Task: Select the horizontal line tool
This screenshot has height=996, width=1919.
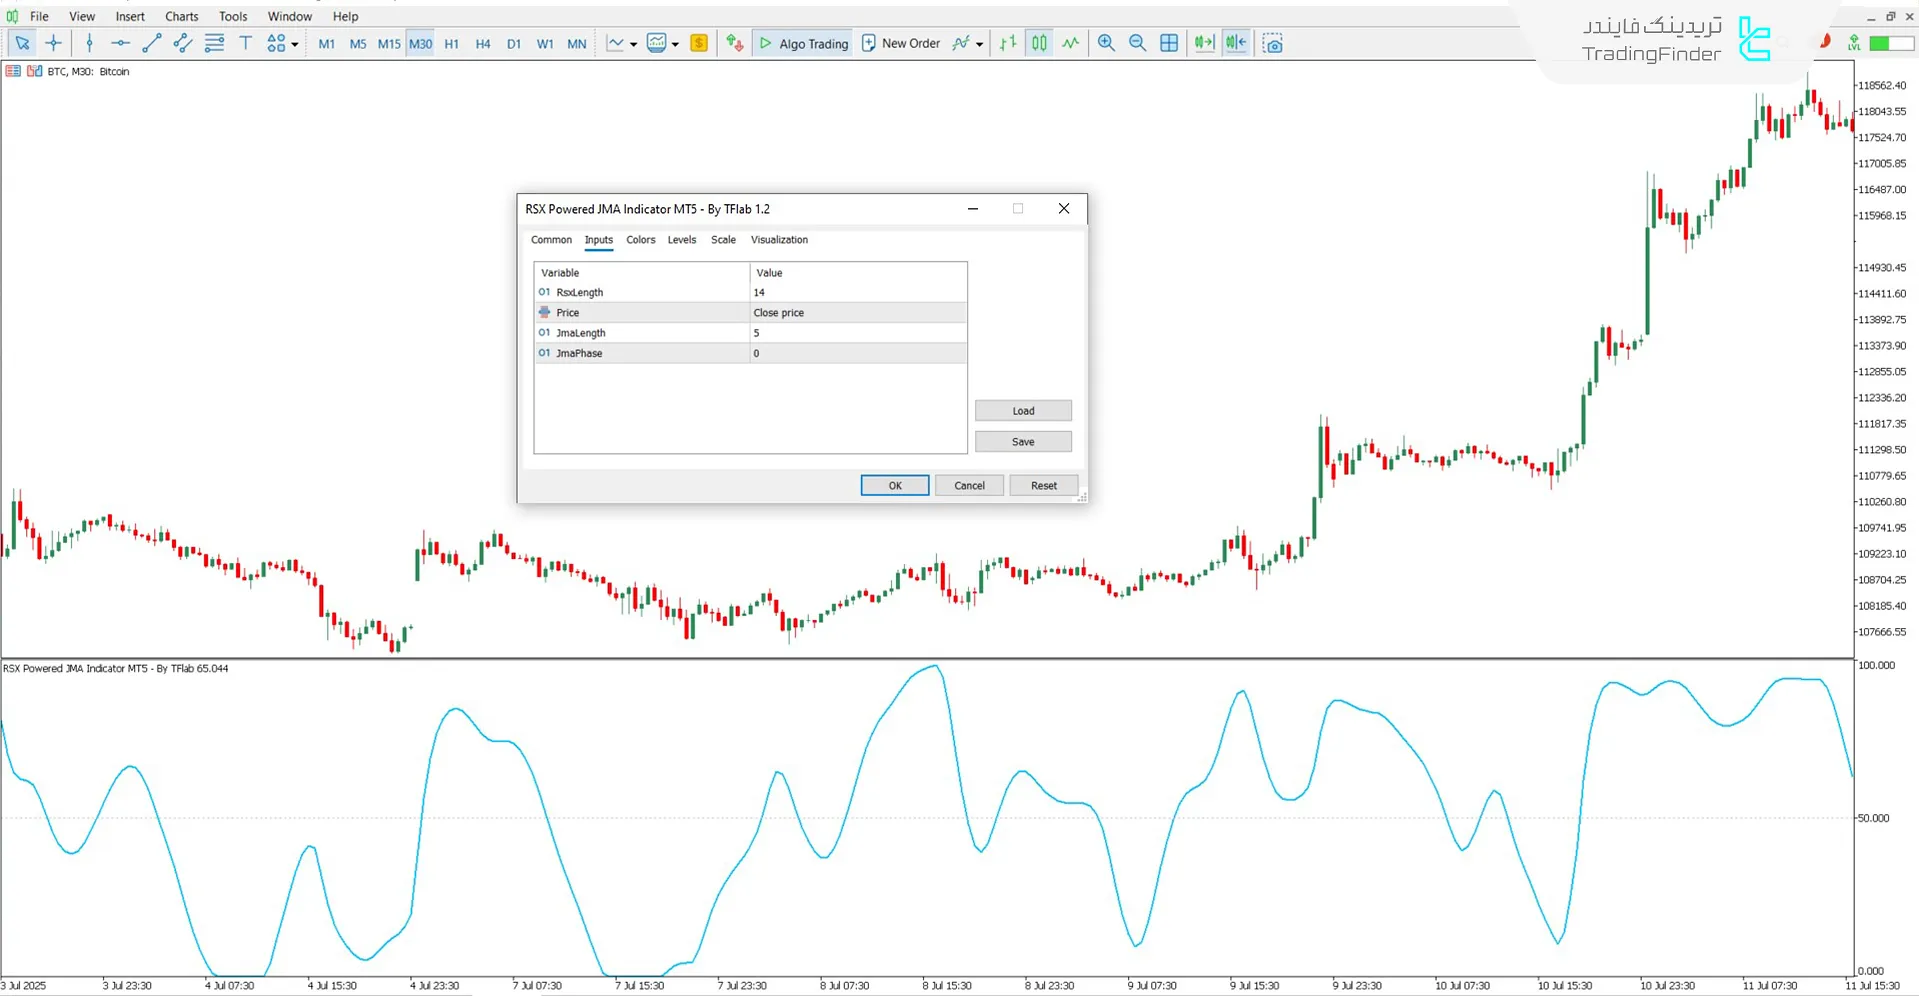Action: coord(120,43)
